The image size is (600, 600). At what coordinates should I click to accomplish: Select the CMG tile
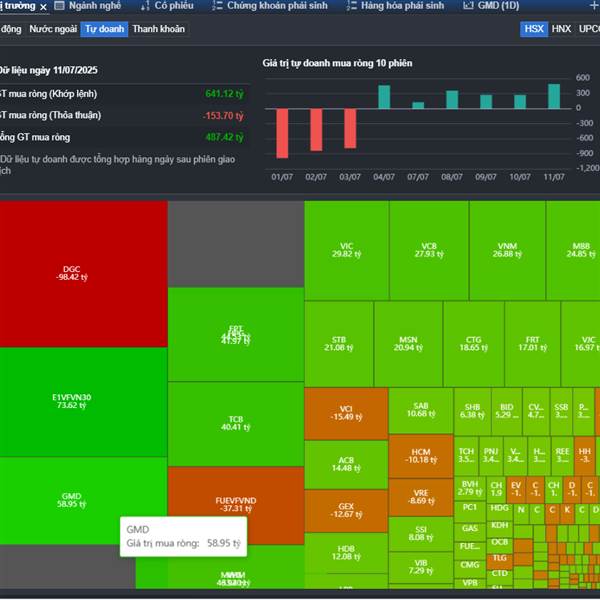pyautogui.click(x=470, y=569)
